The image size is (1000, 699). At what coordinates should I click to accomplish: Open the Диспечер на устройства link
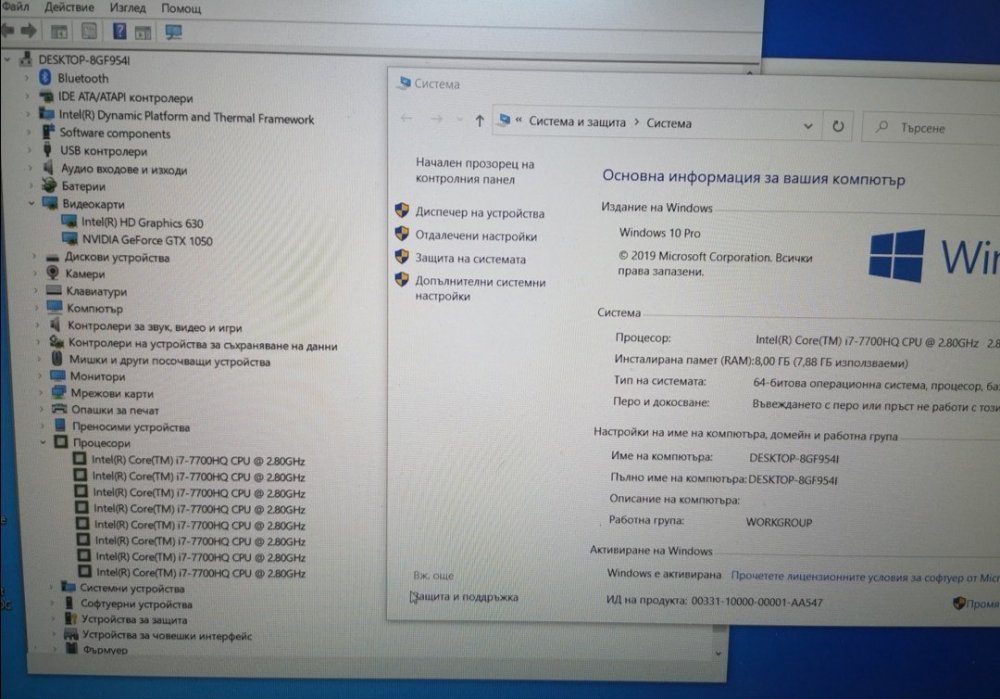pyautogui.click(x=479, y=213)
